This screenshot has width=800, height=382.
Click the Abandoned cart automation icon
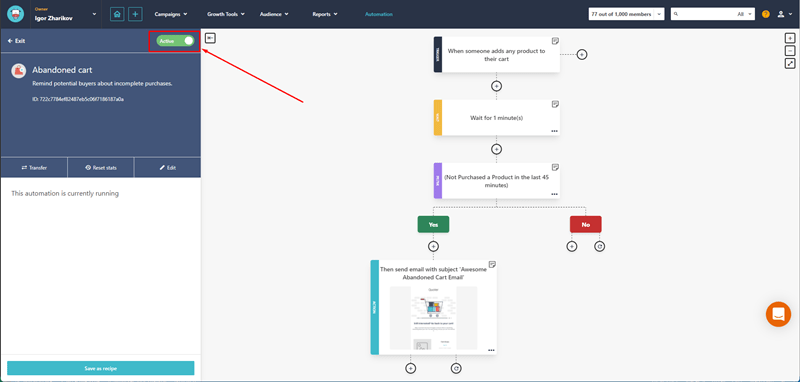click(x=19, y=71)
